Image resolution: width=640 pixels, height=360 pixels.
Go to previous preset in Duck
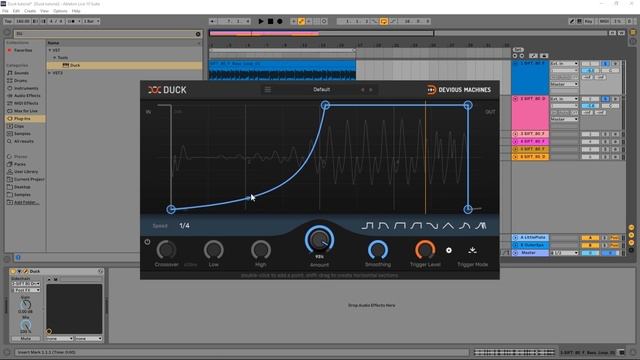click(362, 90)
